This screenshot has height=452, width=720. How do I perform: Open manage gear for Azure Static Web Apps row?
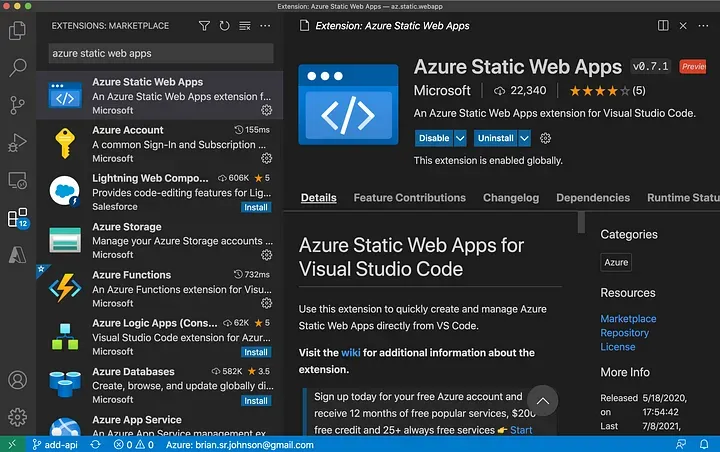[x=266, y=110]
